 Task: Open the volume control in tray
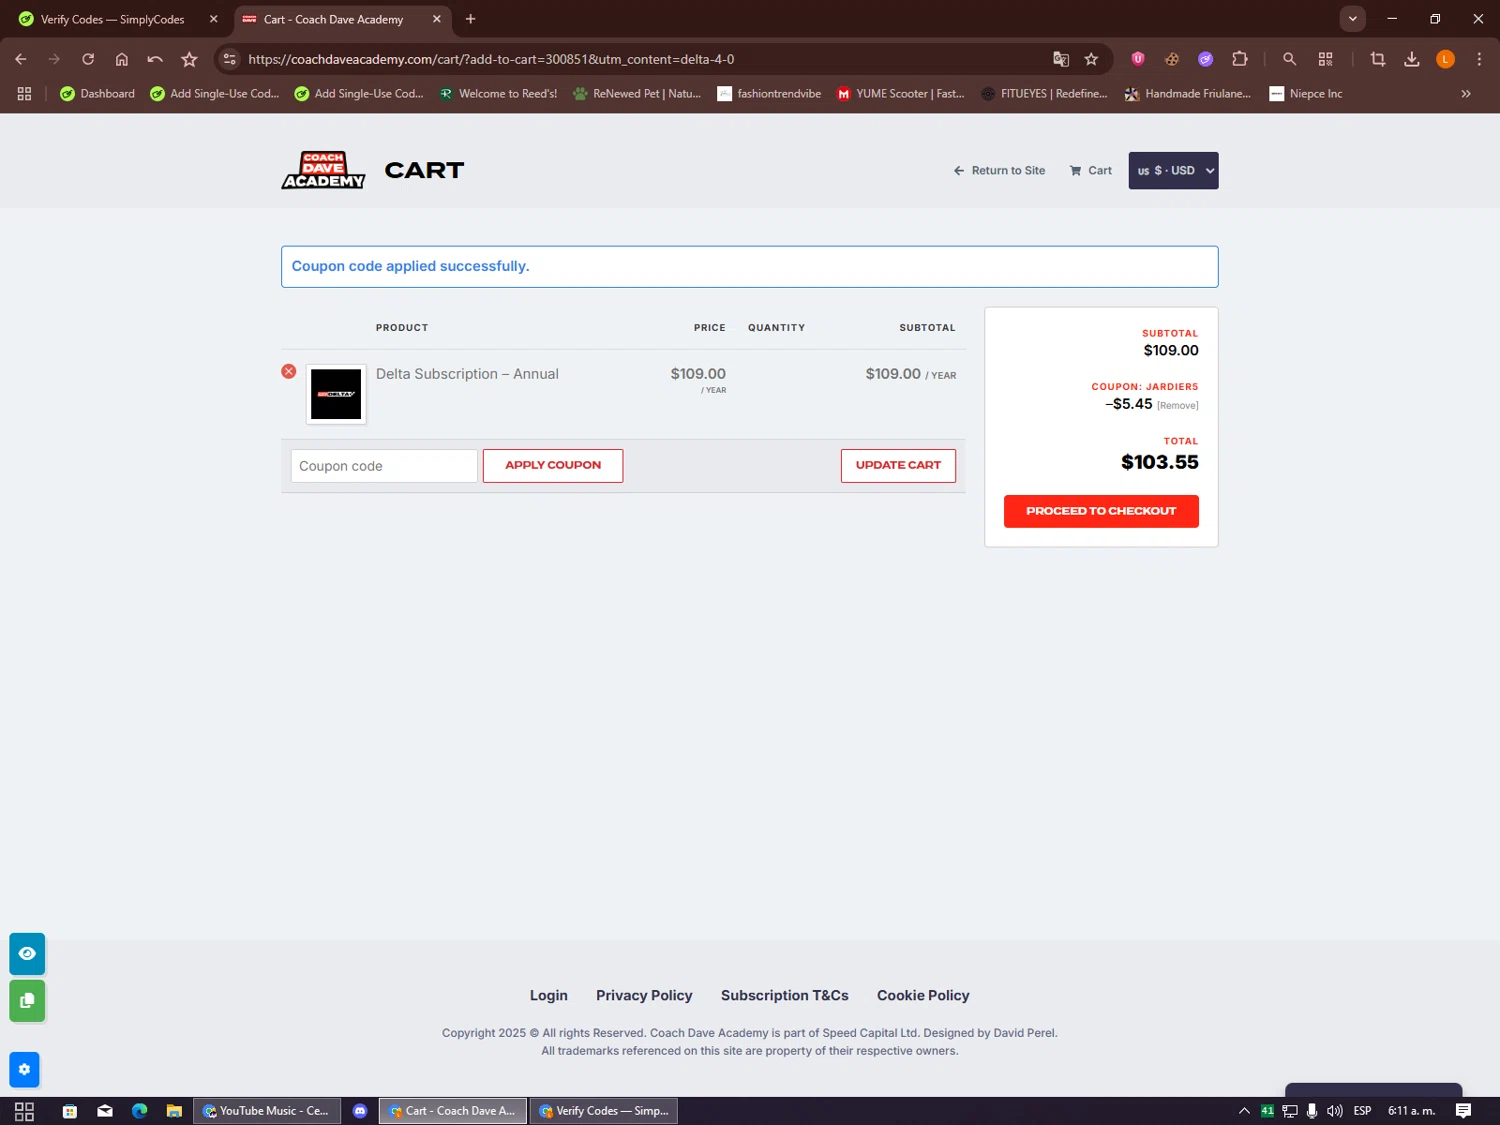(1334, 1111)
